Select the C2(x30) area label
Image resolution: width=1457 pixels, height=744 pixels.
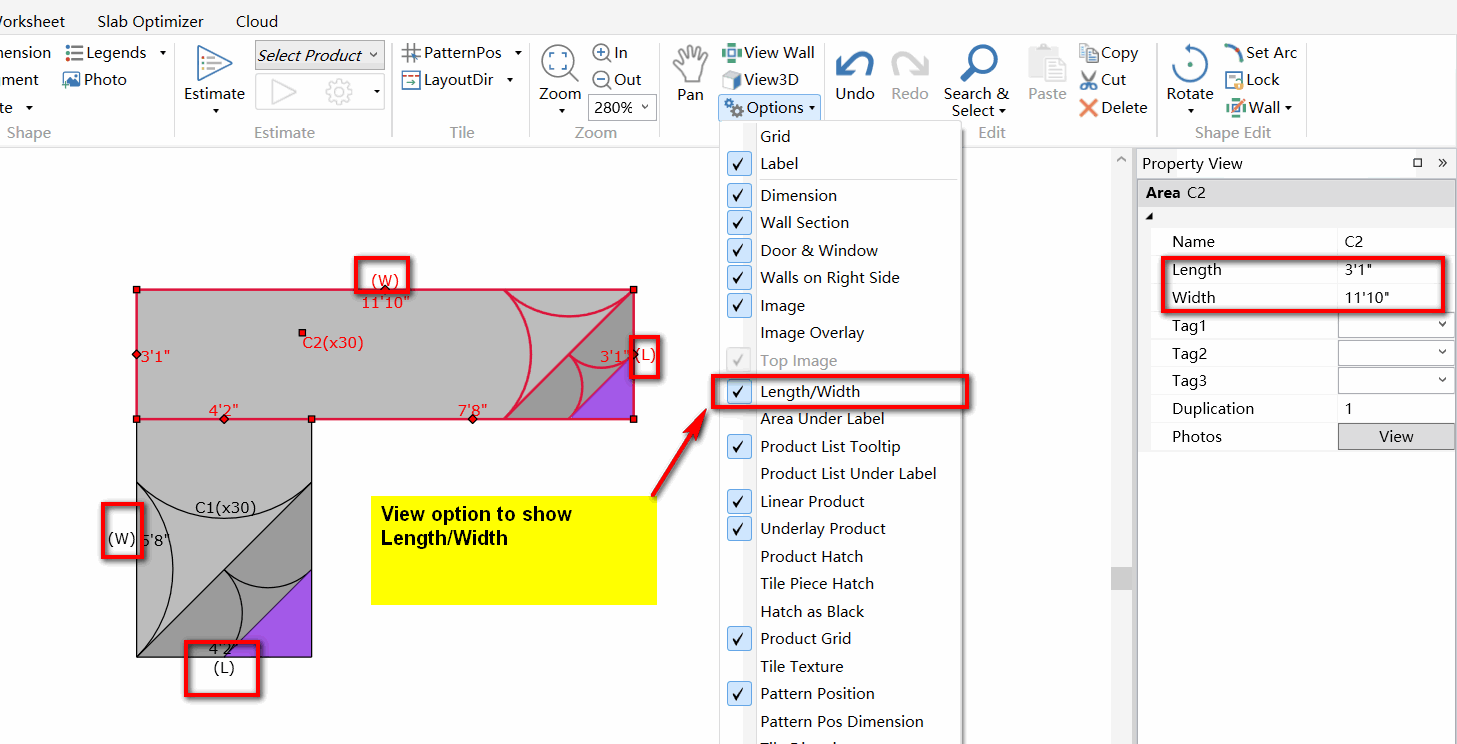coord(333,343)
